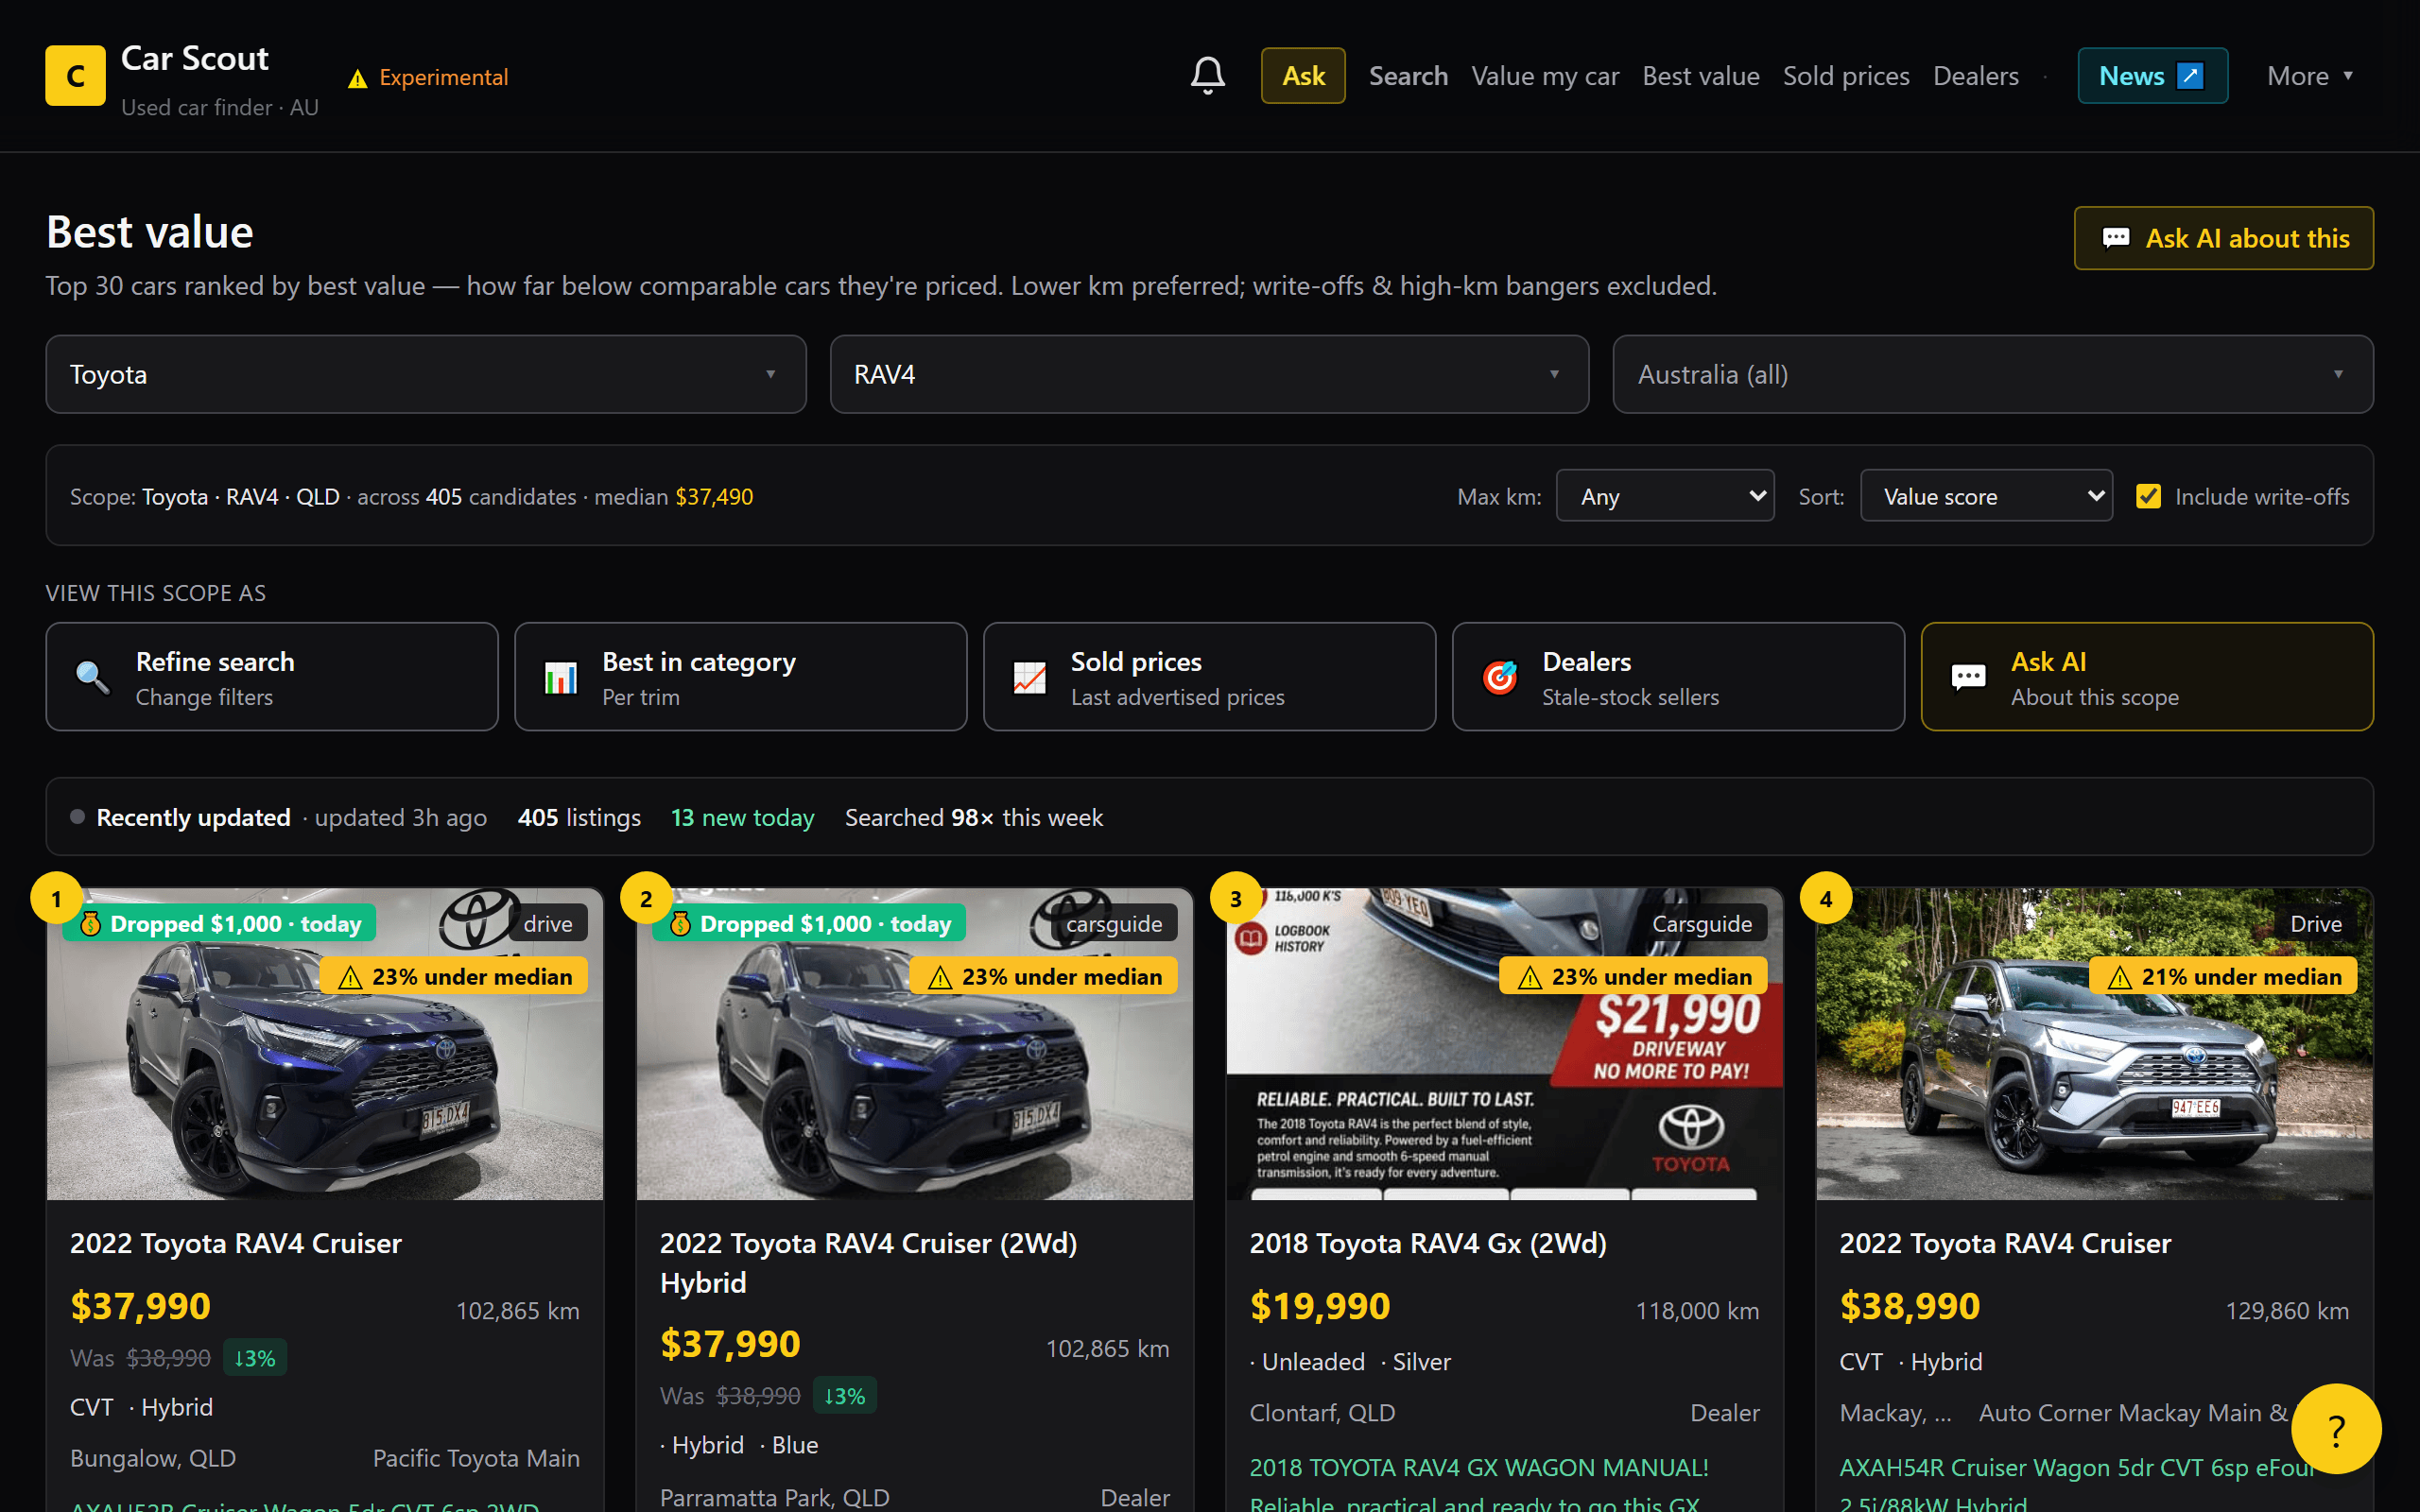The width and height of the screenshot is (2420, 1512).
Task: Click the News button
Action: 2152,76
